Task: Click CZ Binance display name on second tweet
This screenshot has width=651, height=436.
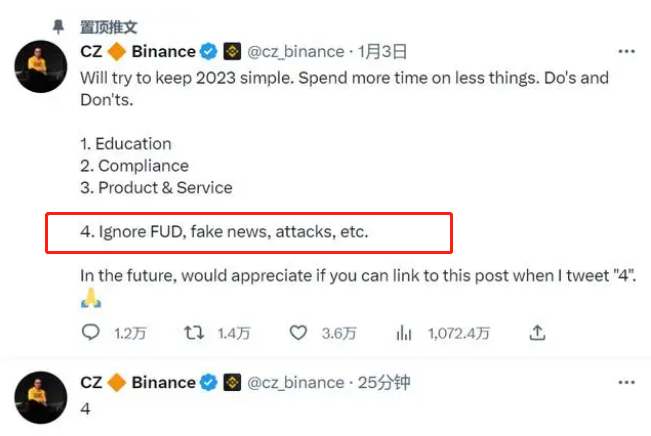Action: click(137, 382)
